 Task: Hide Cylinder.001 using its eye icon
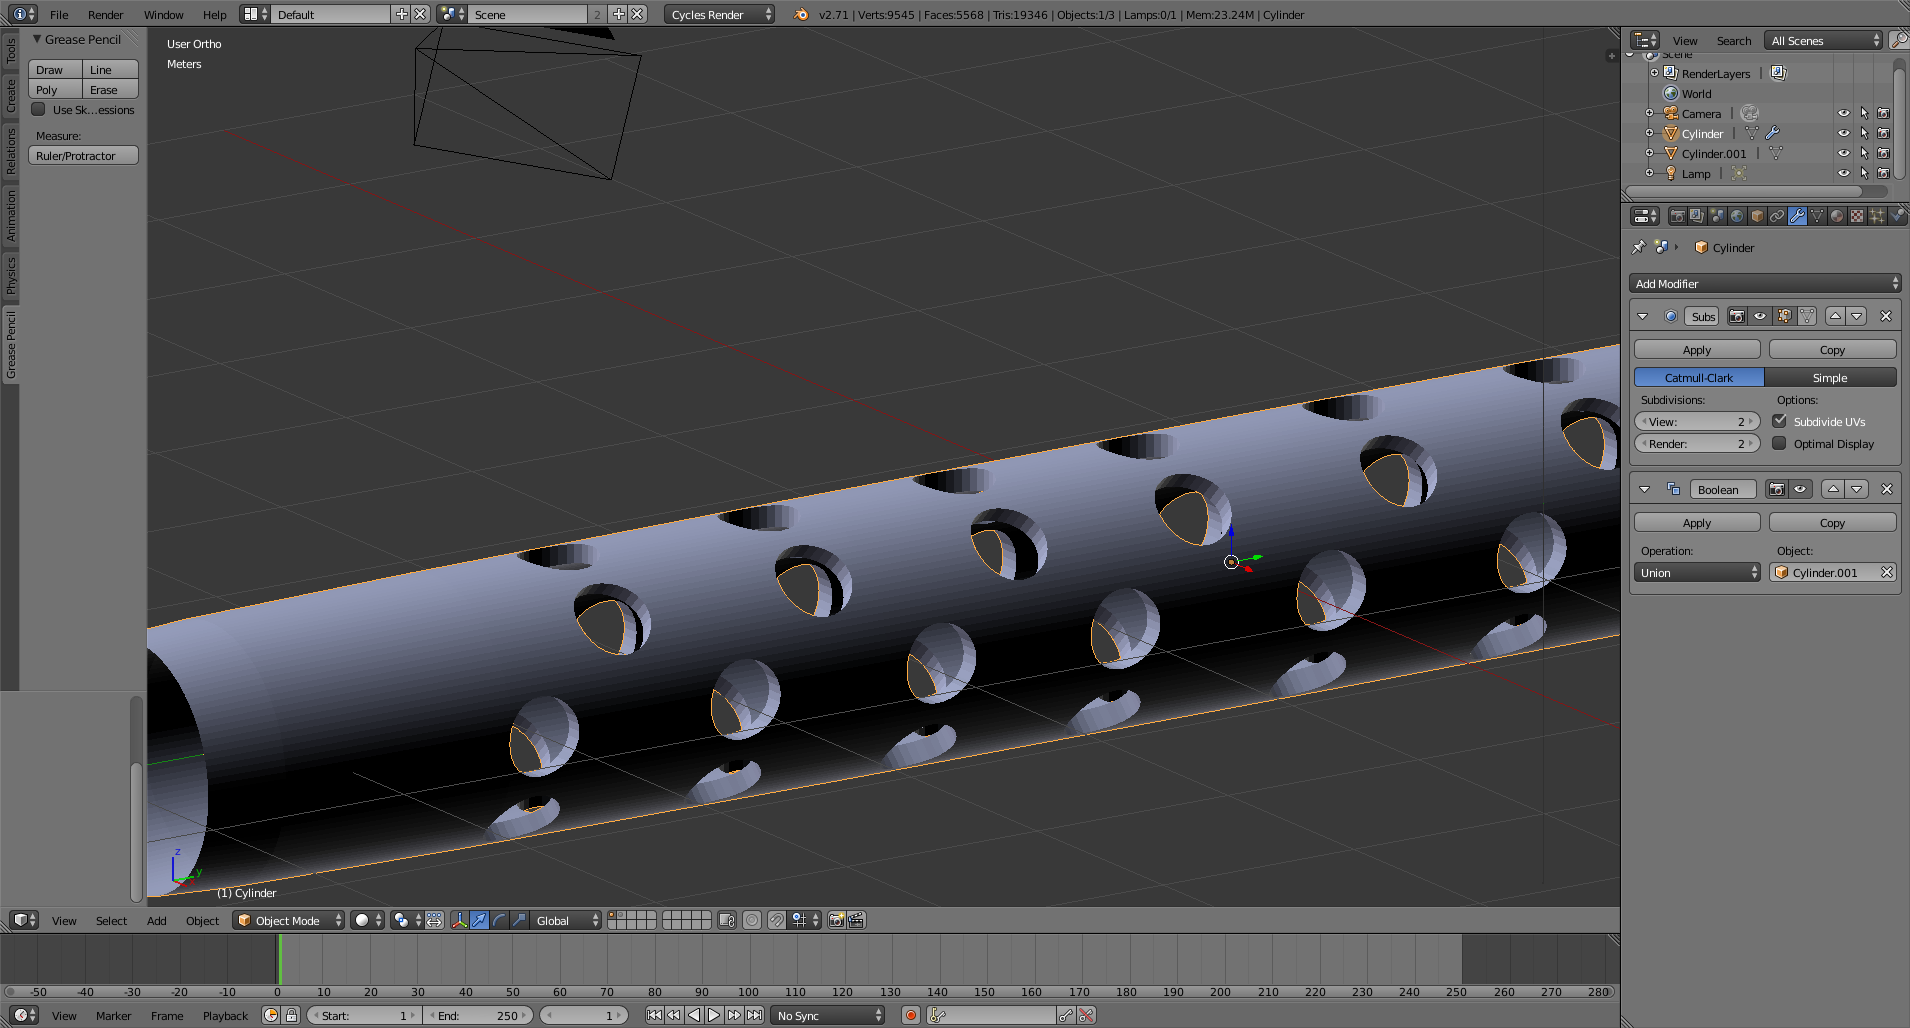1844,153
